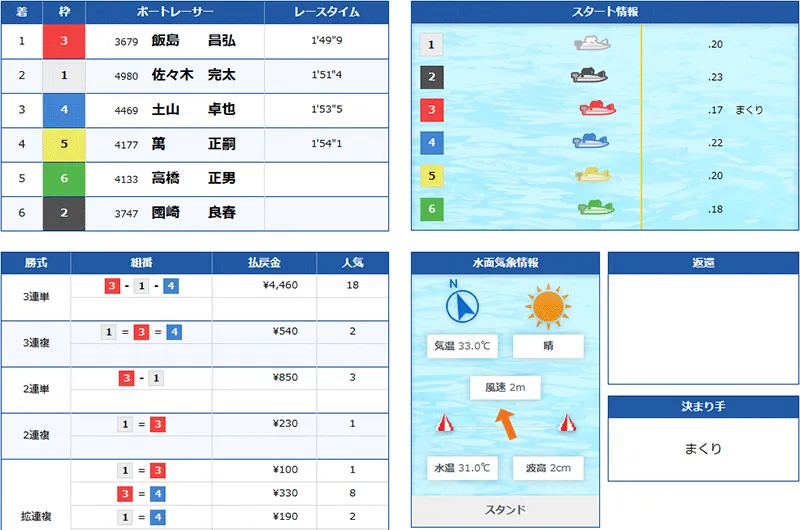Click the left red-white buoy icon

click(445, 422)
